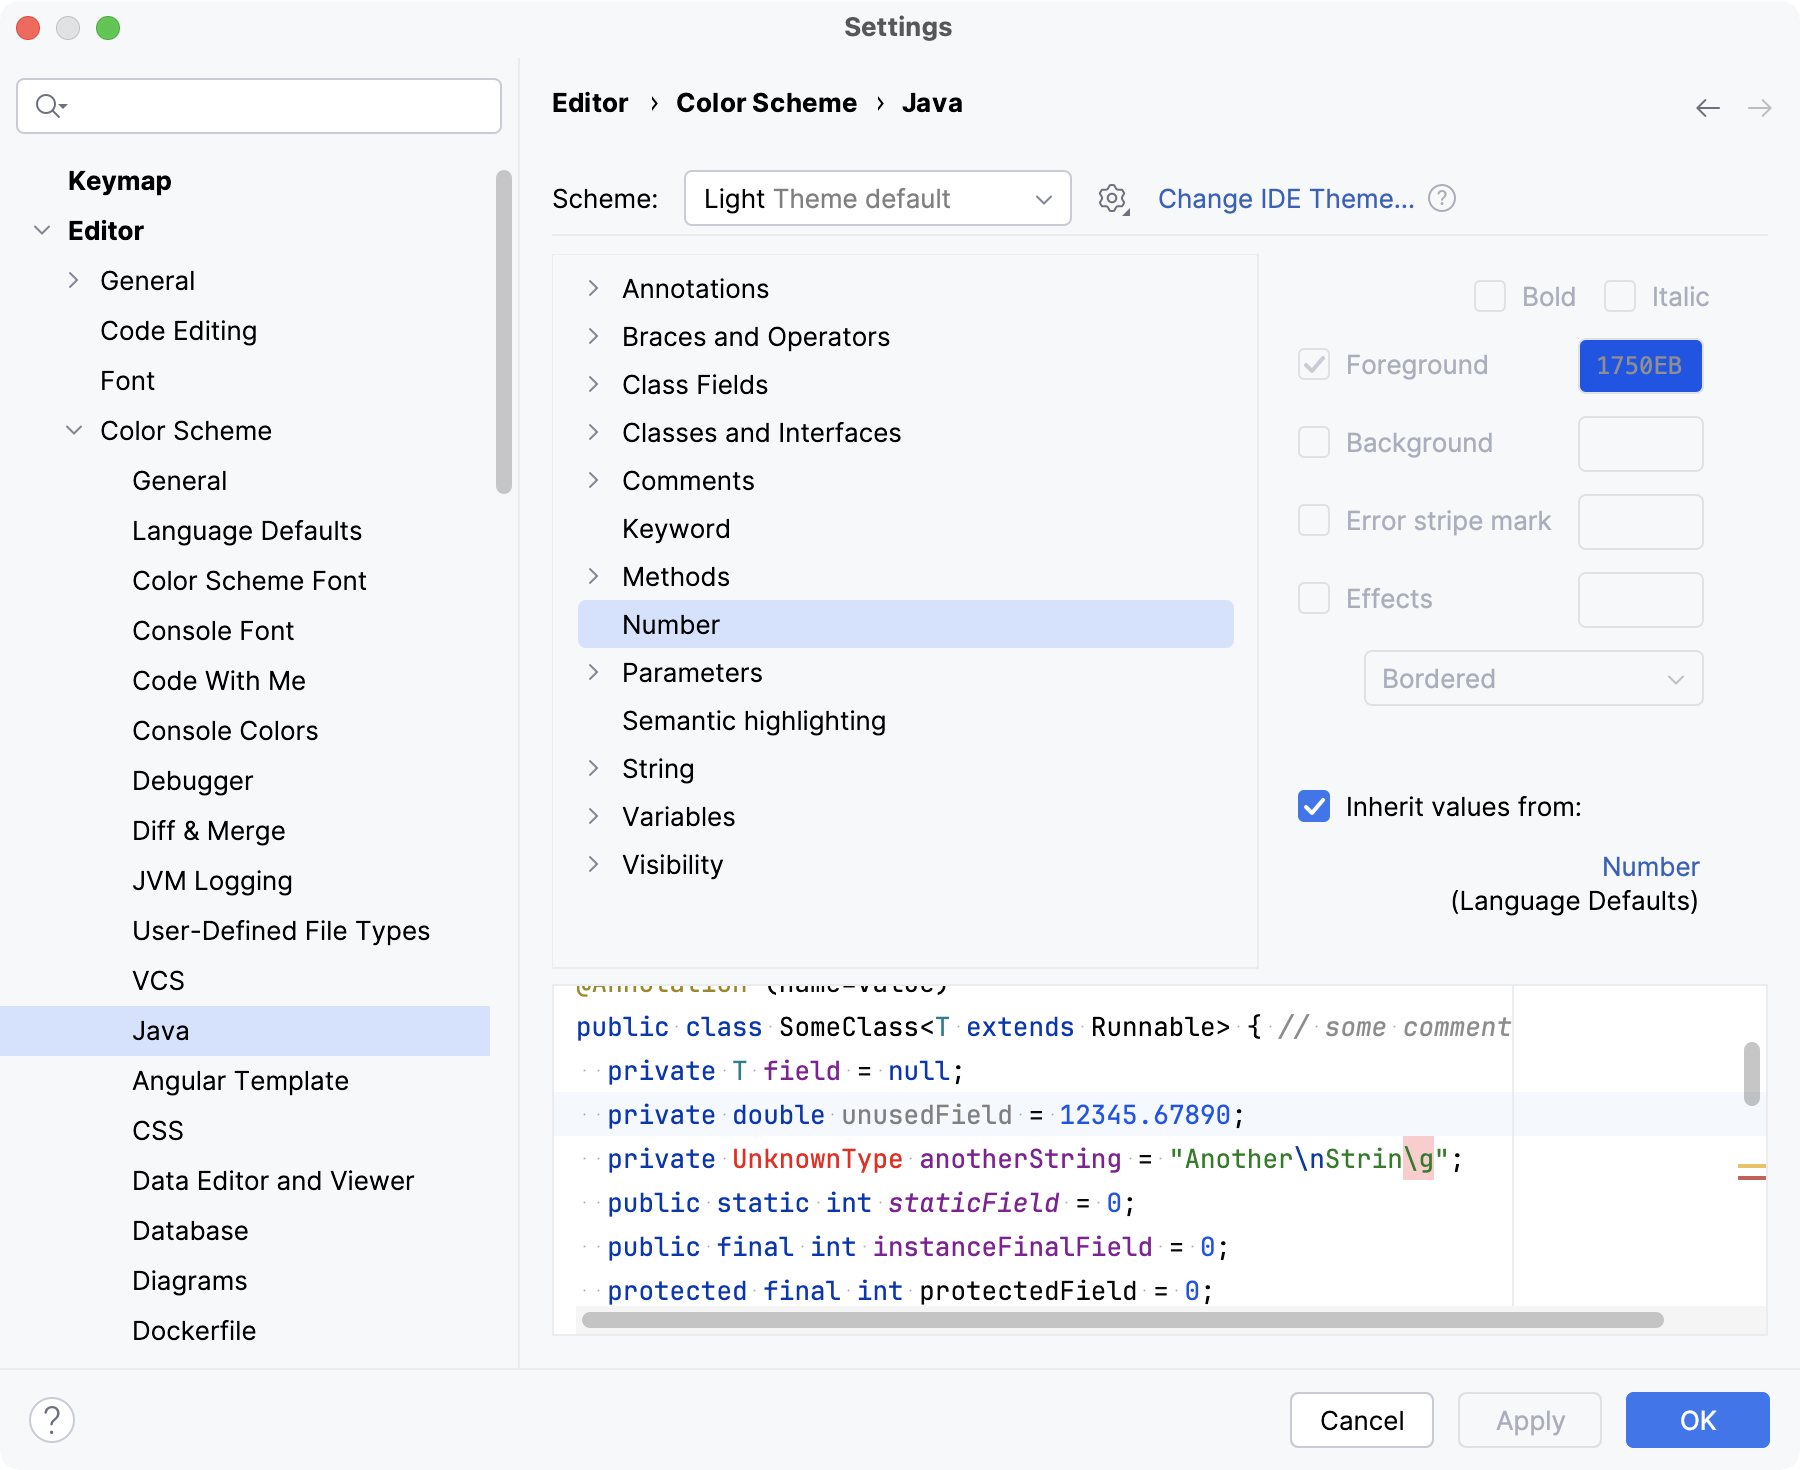
Task: Click Editor in the breadcrumb path
Action: coord(590,103)
